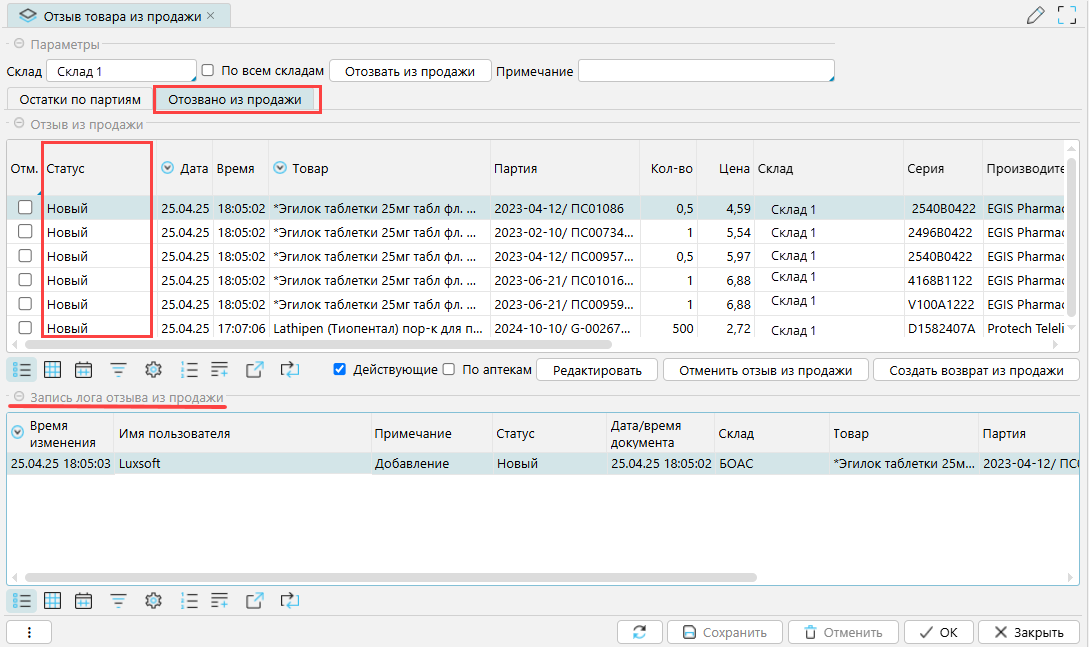Open the Товар column filter dropdown
1089x647 pixels.
click(280, 169)
